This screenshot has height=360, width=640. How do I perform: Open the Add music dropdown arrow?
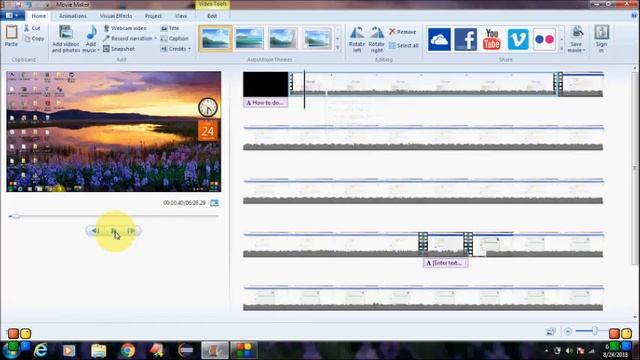(98, 50)
